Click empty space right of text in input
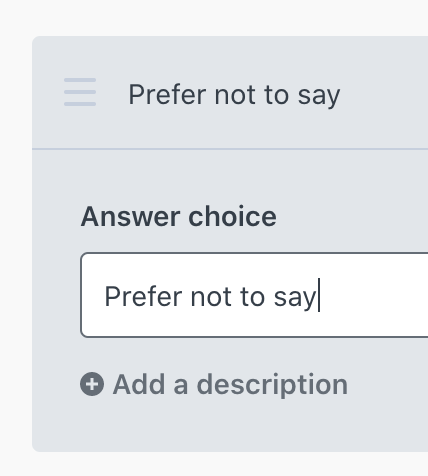 (373, 295)
